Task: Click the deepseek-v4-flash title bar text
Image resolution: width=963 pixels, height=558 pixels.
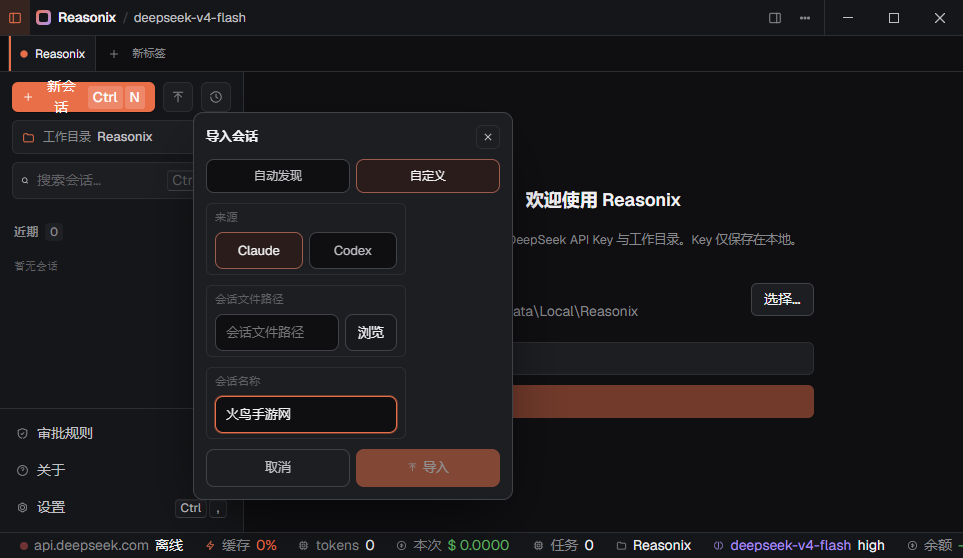Action: pos(190,18)
